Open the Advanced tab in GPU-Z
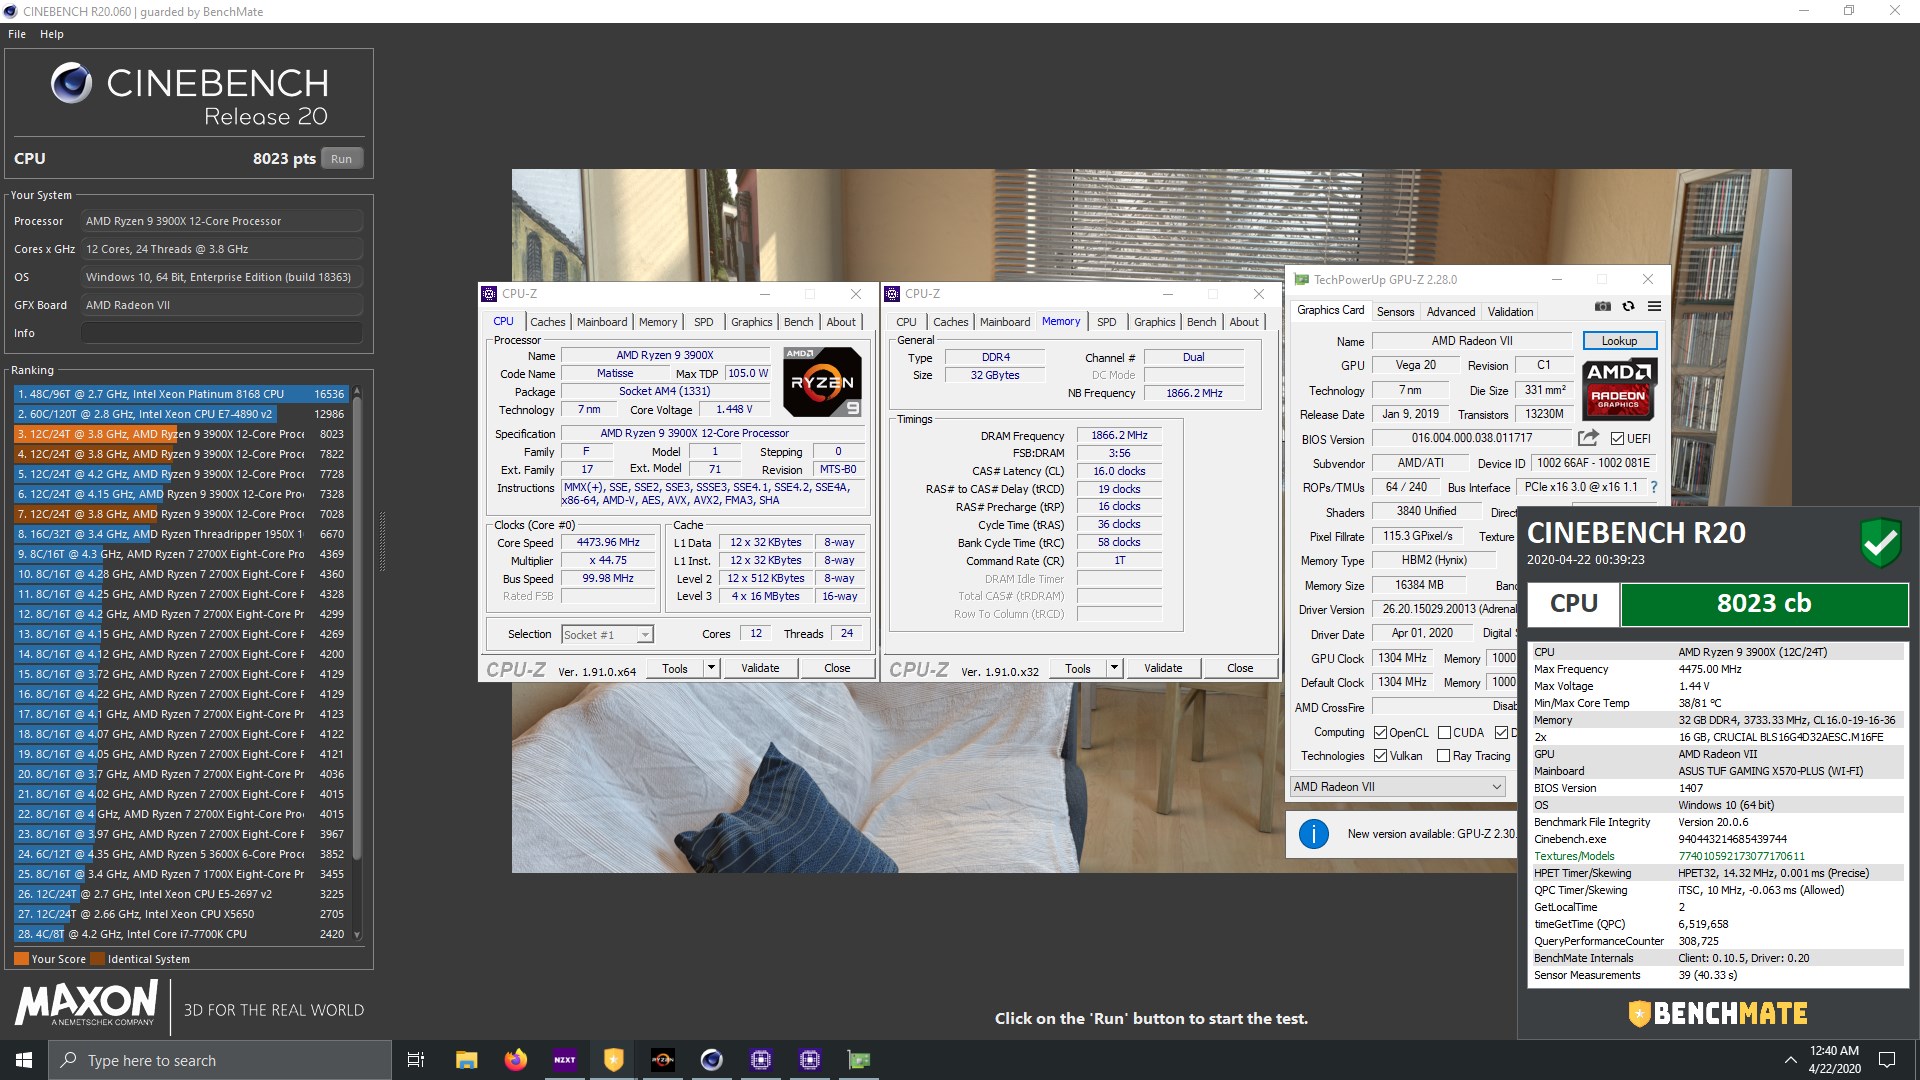Image resolution: width=1920 pixels, height=1080 pixels. point(1450,311)
